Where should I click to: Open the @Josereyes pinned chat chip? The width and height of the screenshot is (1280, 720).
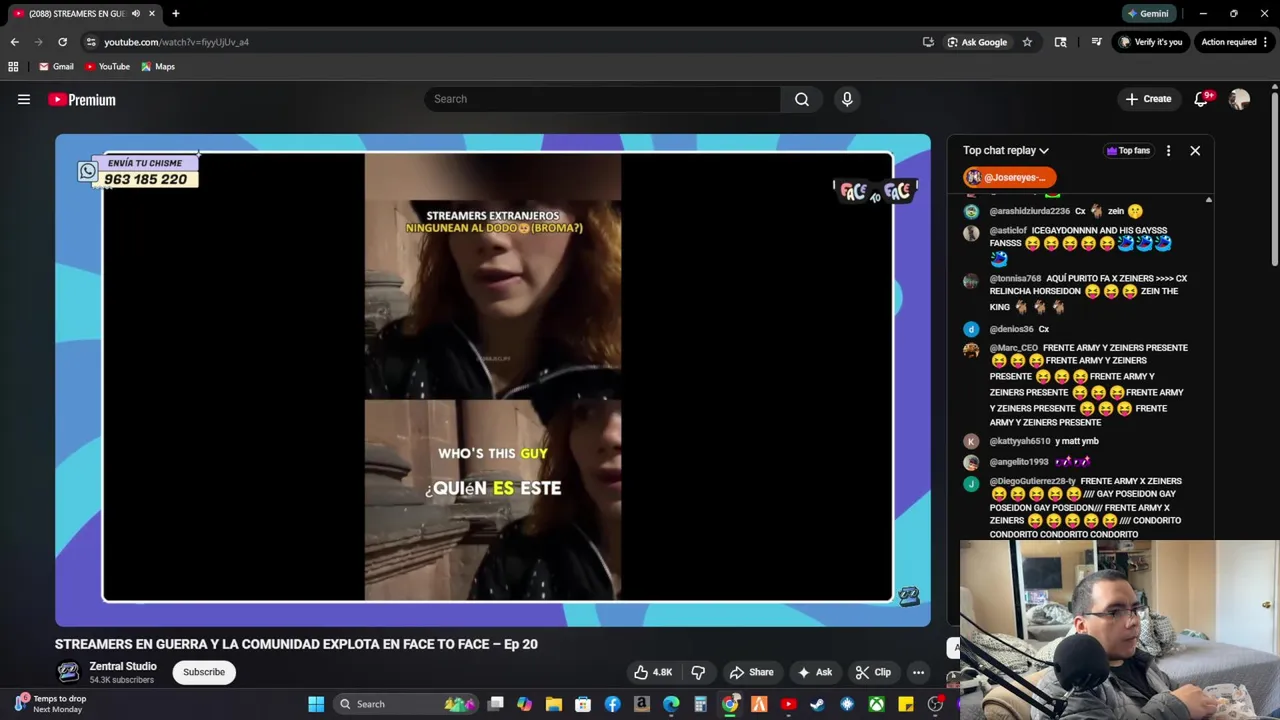click(1009, 177)
